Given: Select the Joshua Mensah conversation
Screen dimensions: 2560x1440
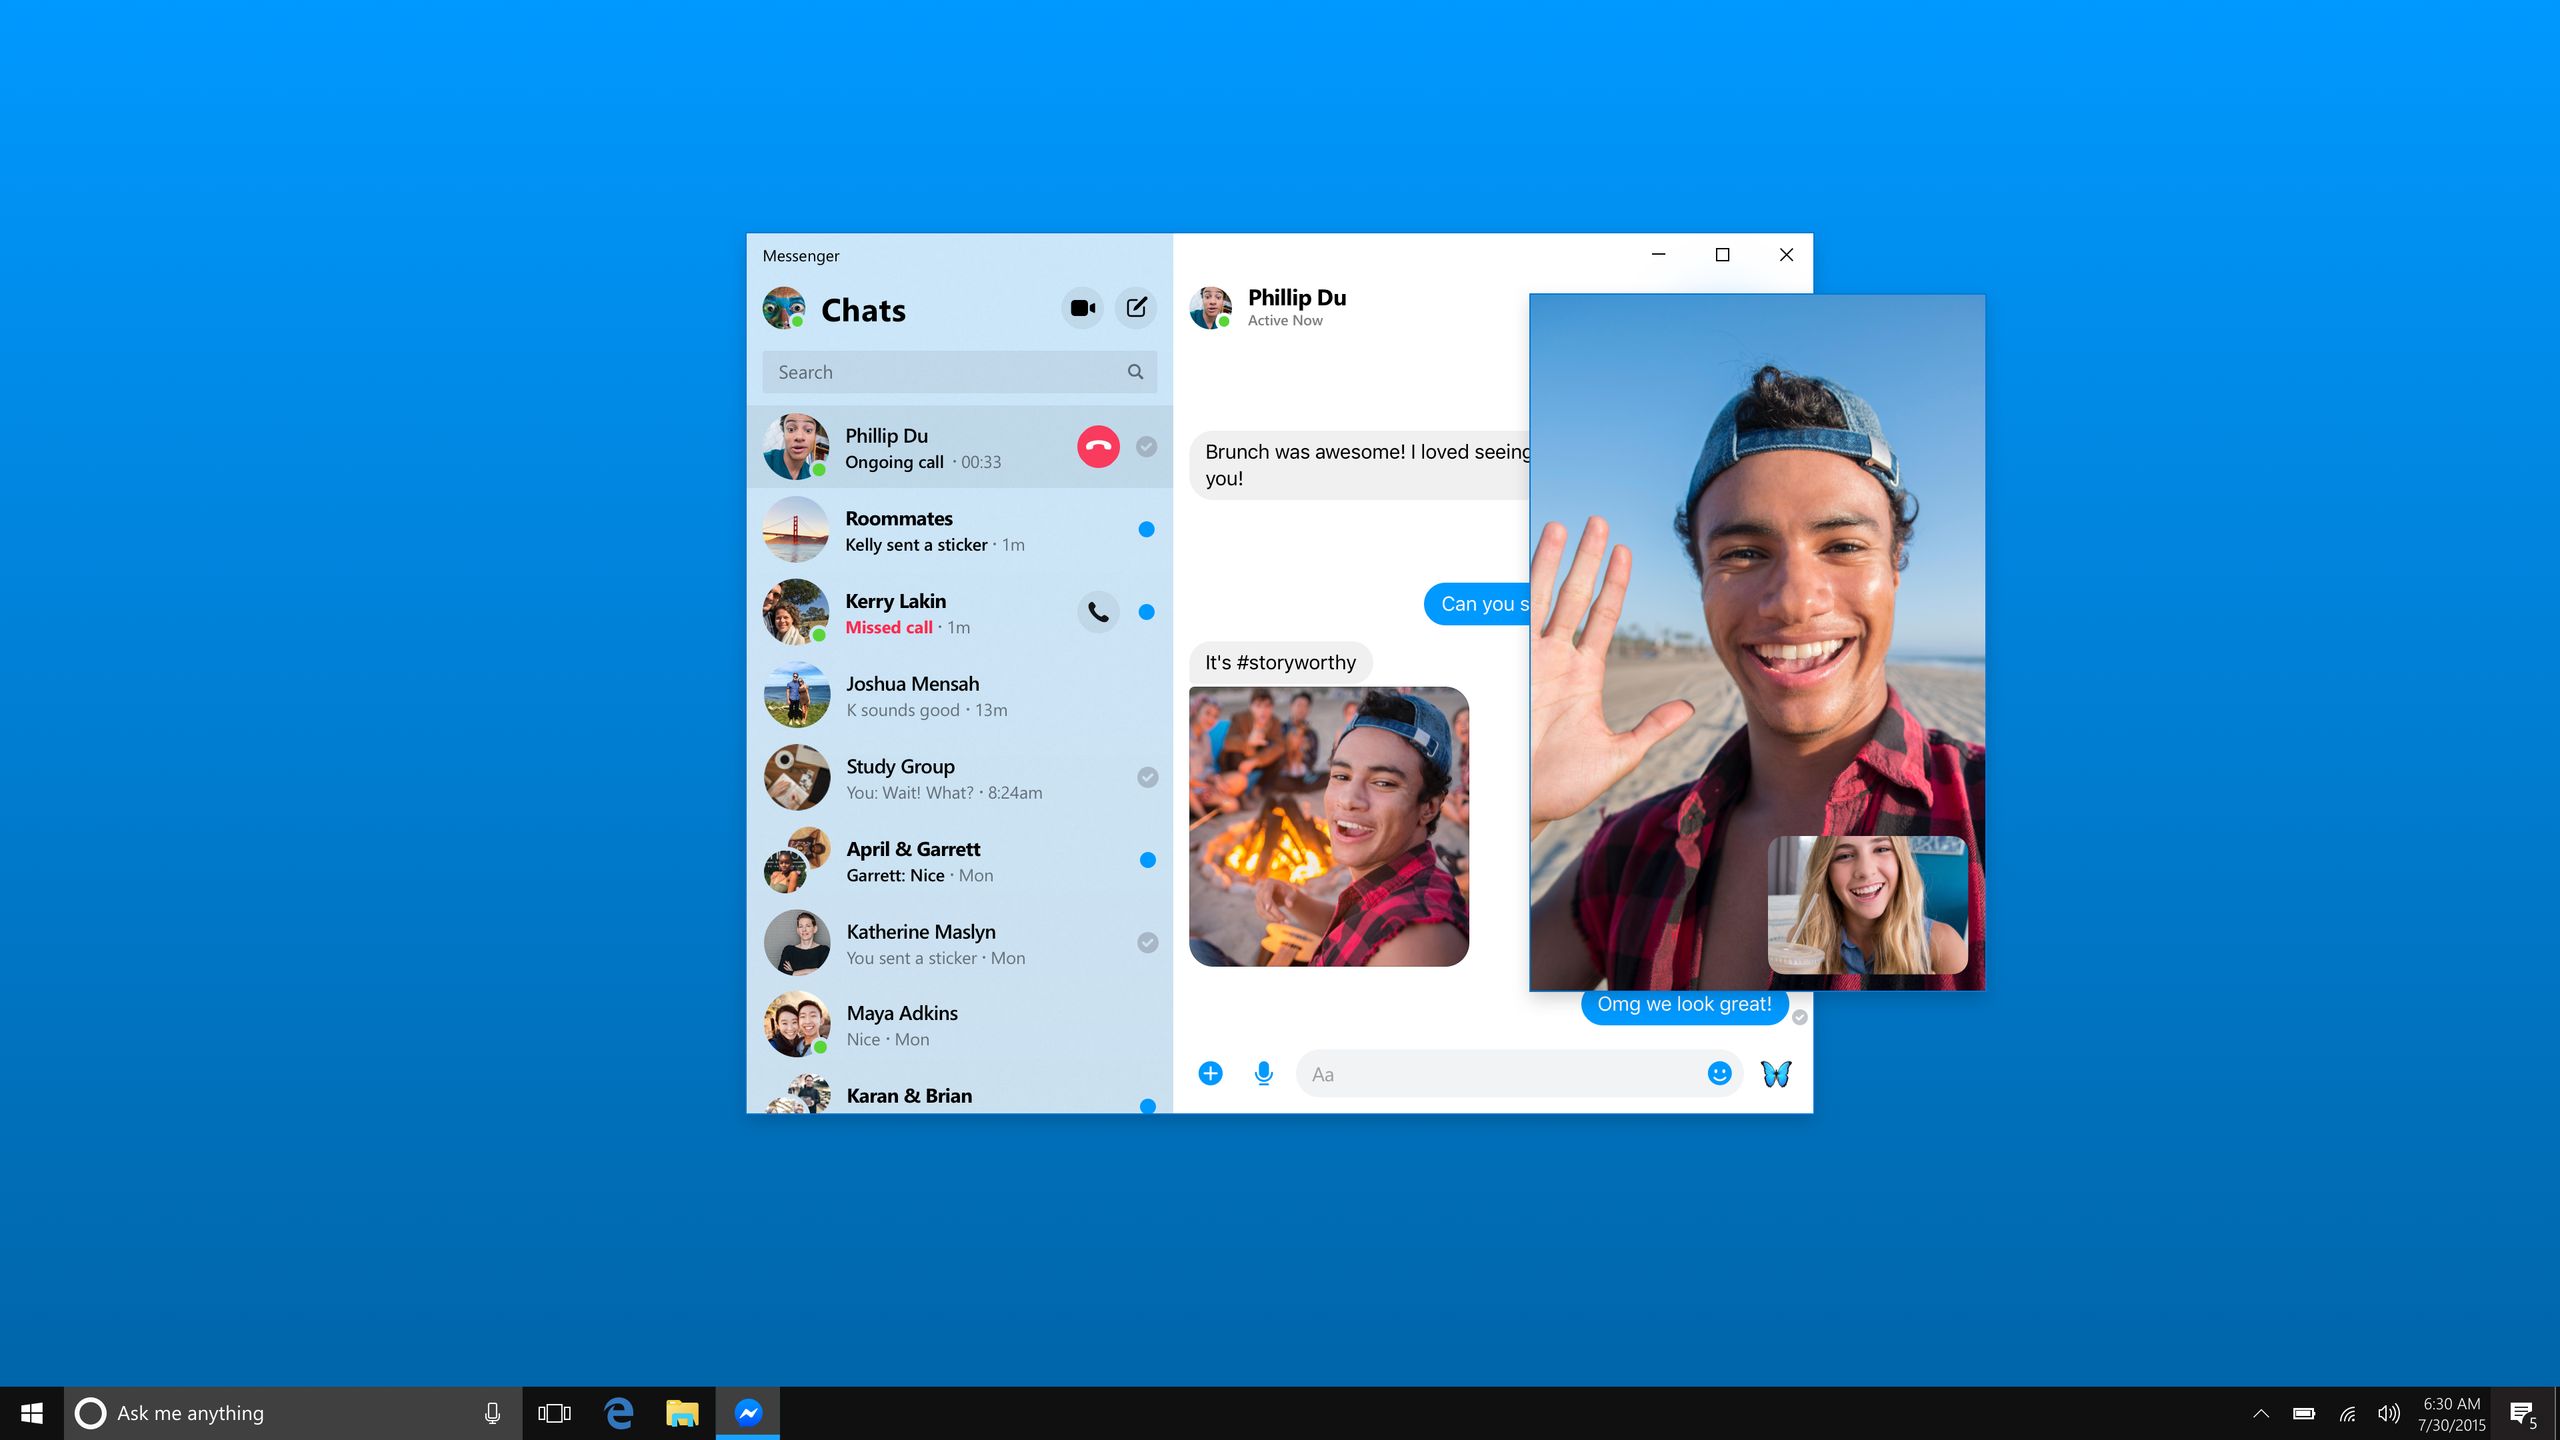Looking at the screenshot, I should point(958,696).
